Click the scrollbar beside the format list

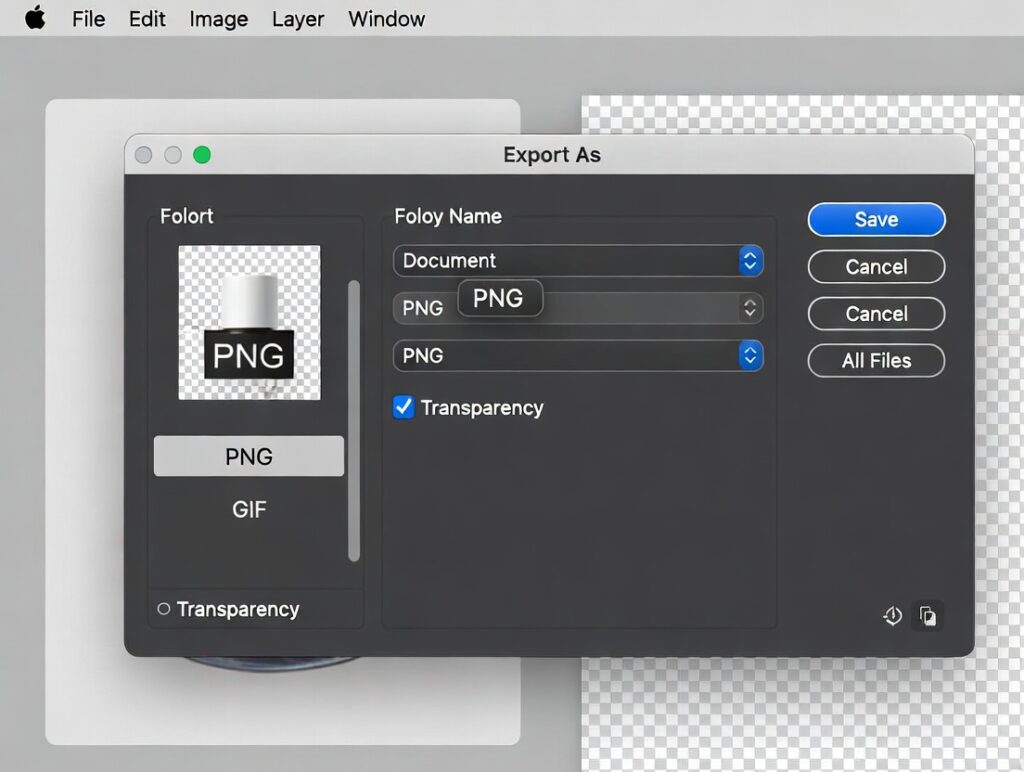[x=355, y=420]
